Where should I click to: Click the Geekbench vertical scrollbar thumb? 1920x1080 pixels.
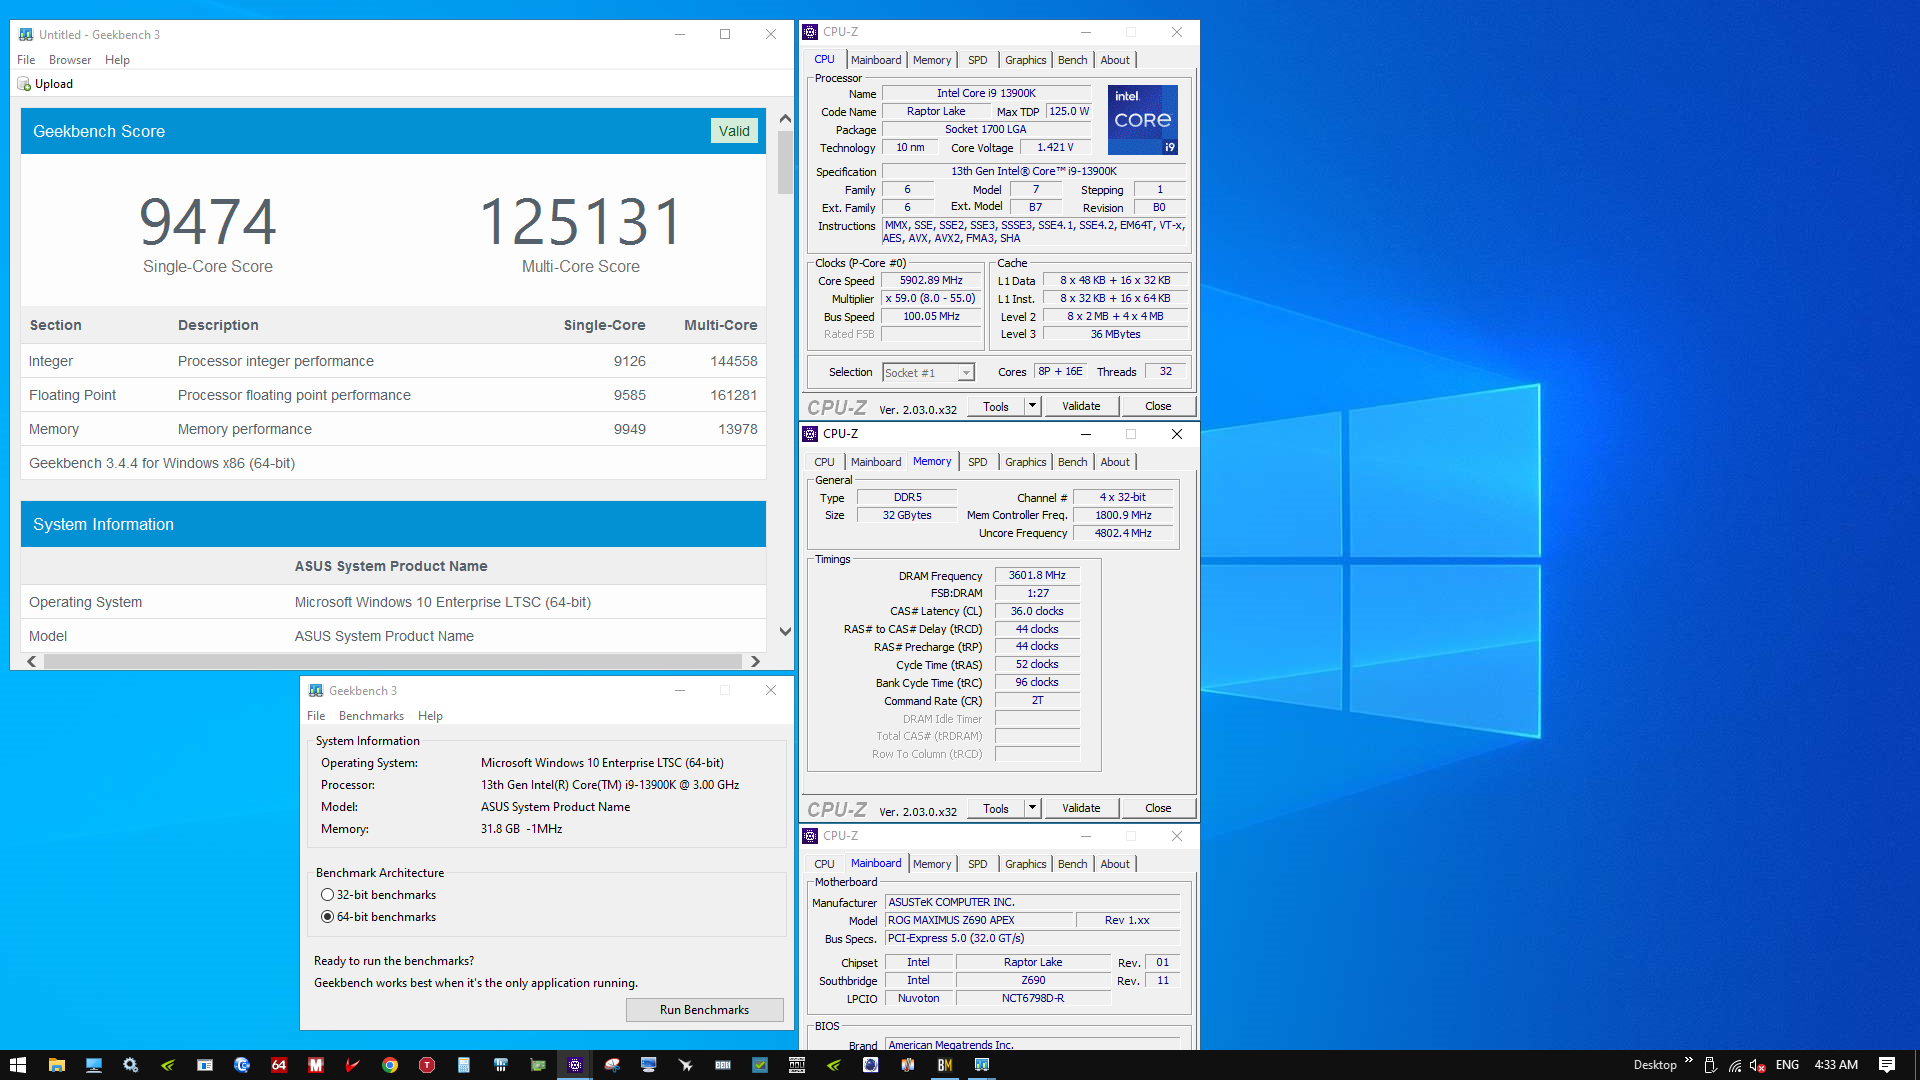pos(785,162)
